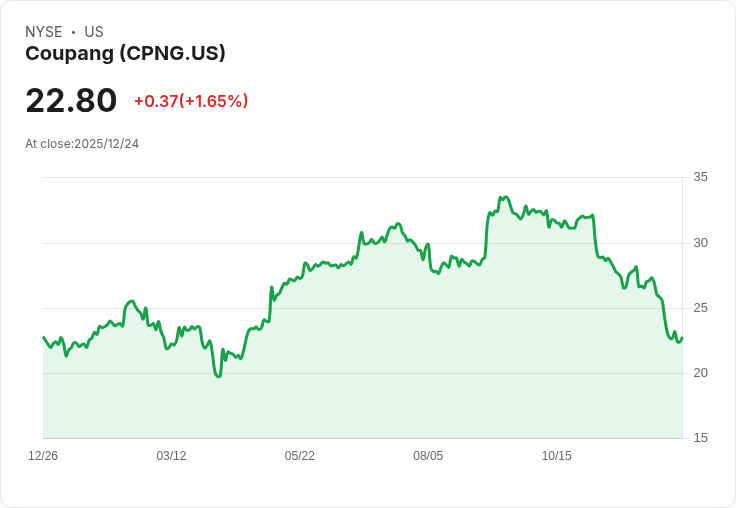Click the 30 label on the price axis
Screen dimensions: 736x508
click(700, 243)
